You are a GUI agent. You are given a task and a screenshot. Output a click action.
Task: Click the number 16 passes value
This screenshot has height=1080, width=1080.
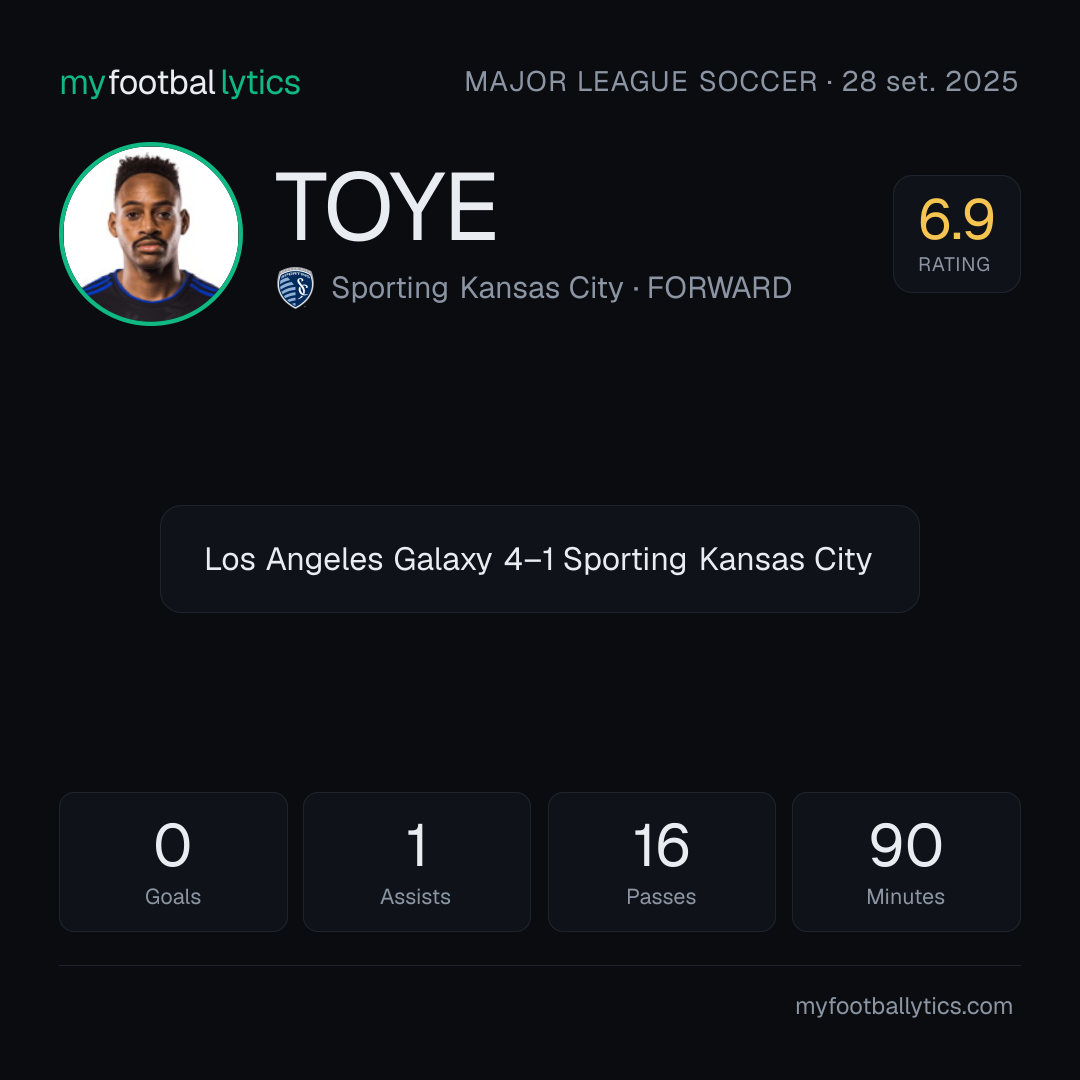tap(661, 845)
